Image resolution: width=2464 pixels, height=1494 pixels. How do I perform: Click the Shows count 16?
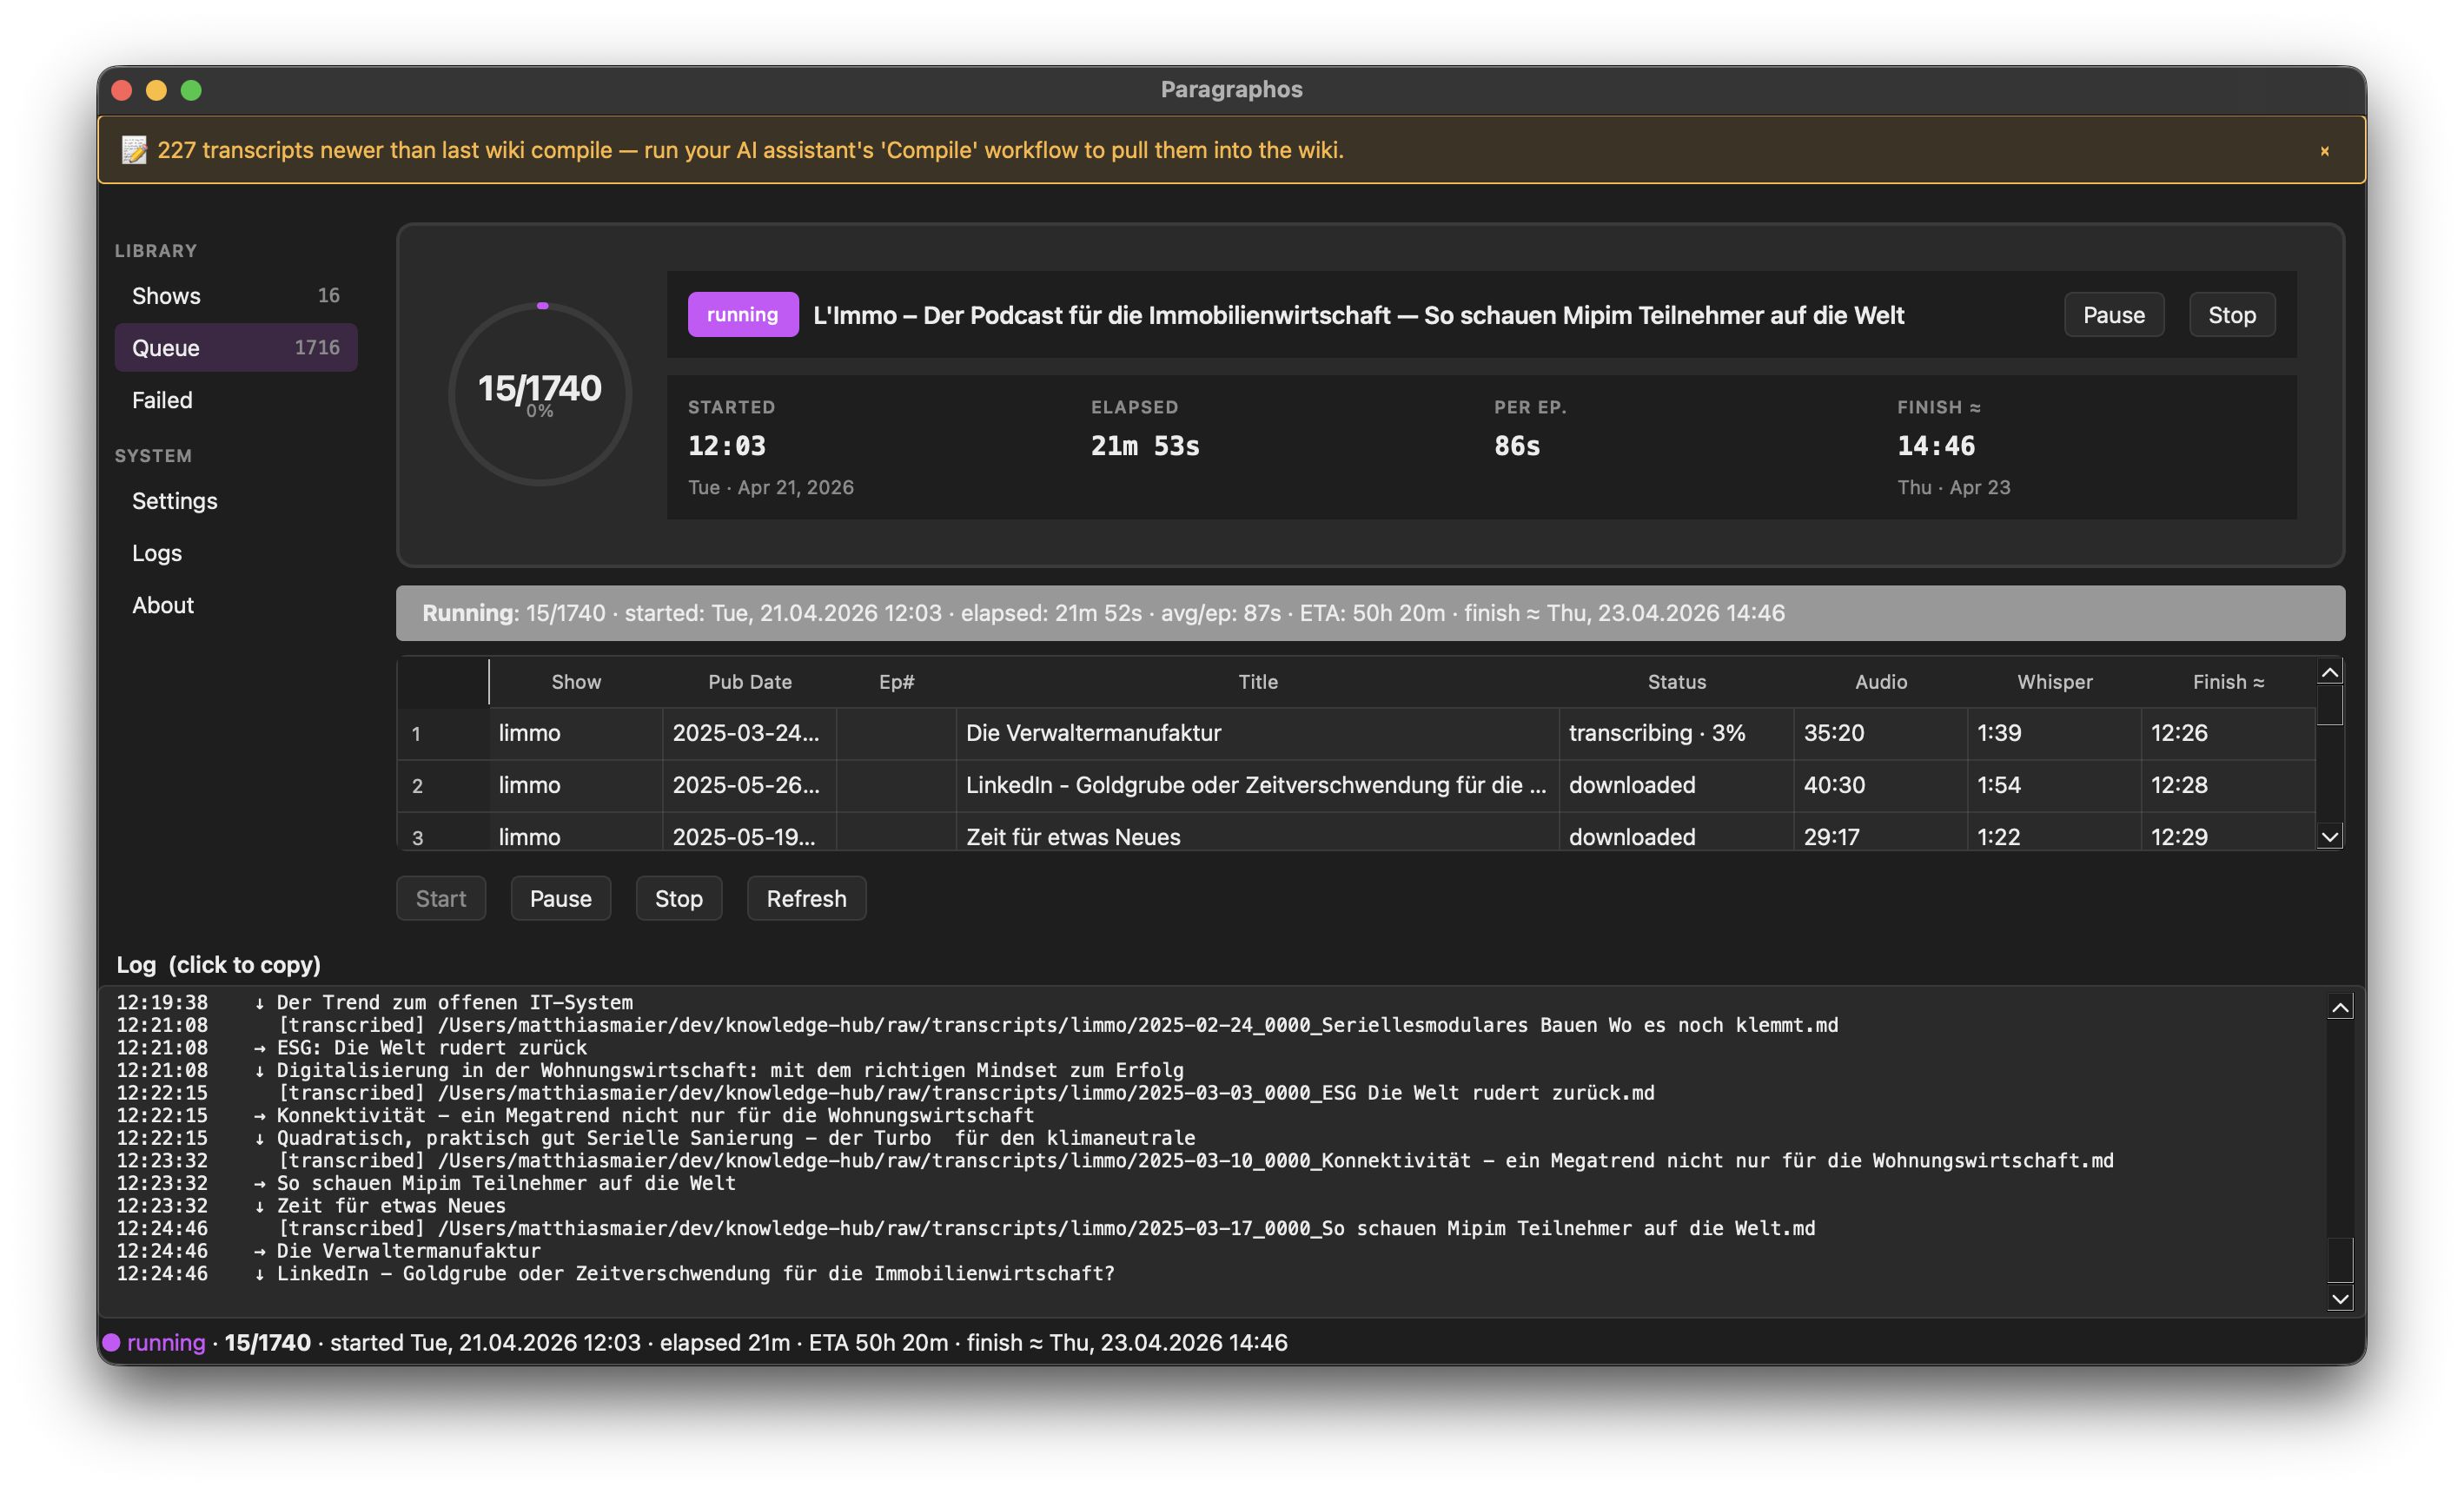click(x=329, y=295)
